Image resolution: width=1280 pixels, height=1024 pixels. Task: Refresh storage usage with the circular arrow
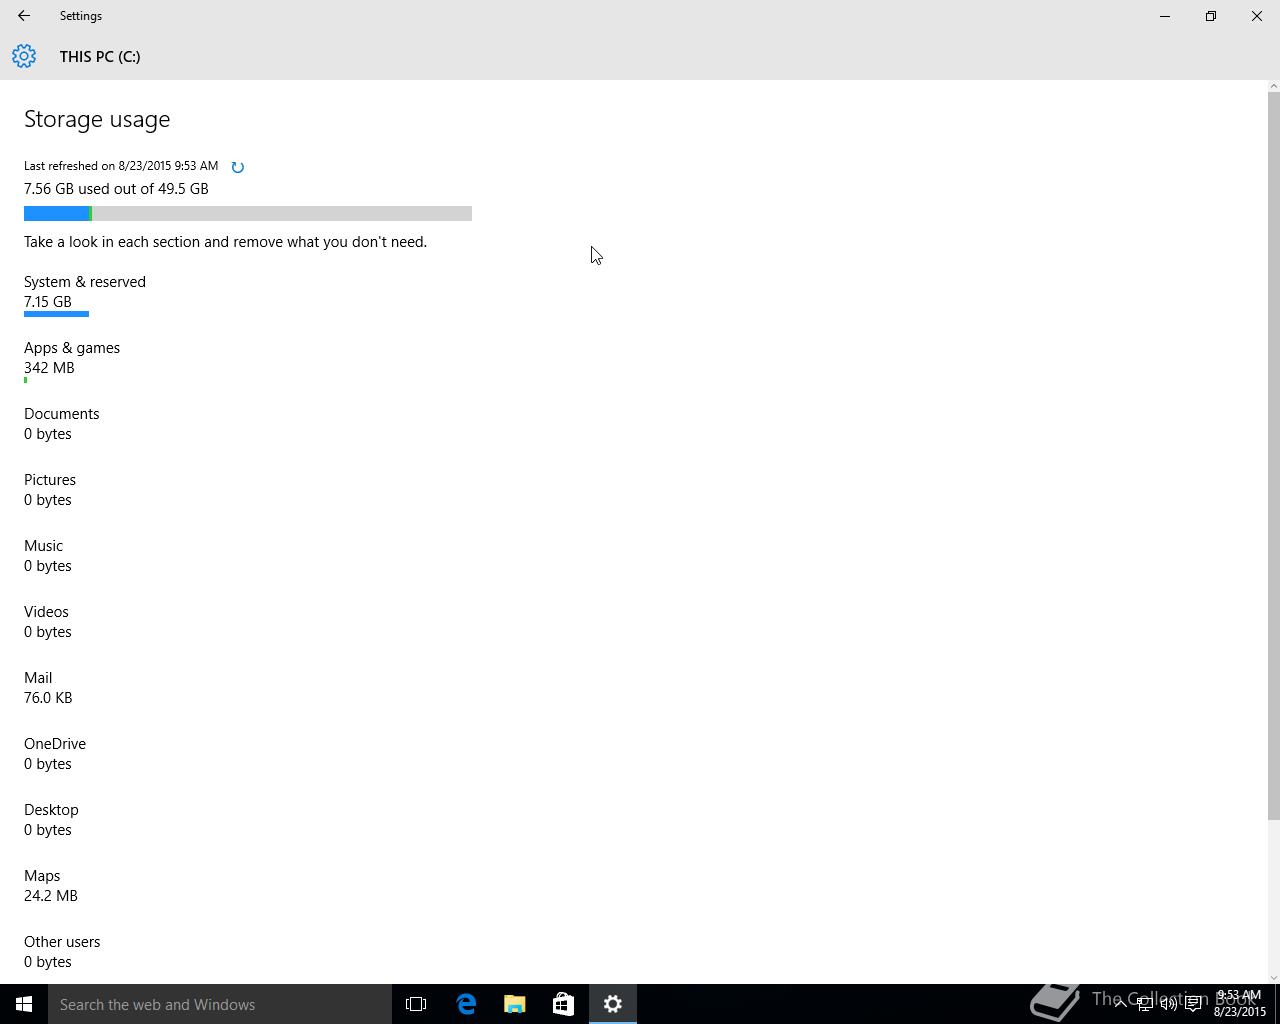tap(237, 167)
